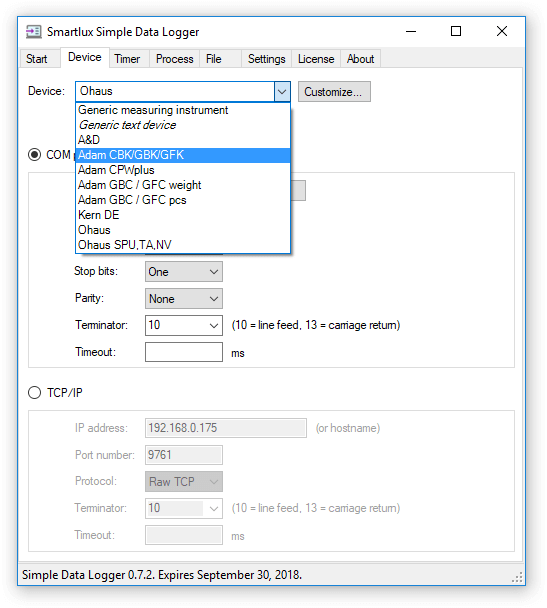Choose Generic measuring instrument from list
This screenshot has width=547, height=608.
(183, 110)
